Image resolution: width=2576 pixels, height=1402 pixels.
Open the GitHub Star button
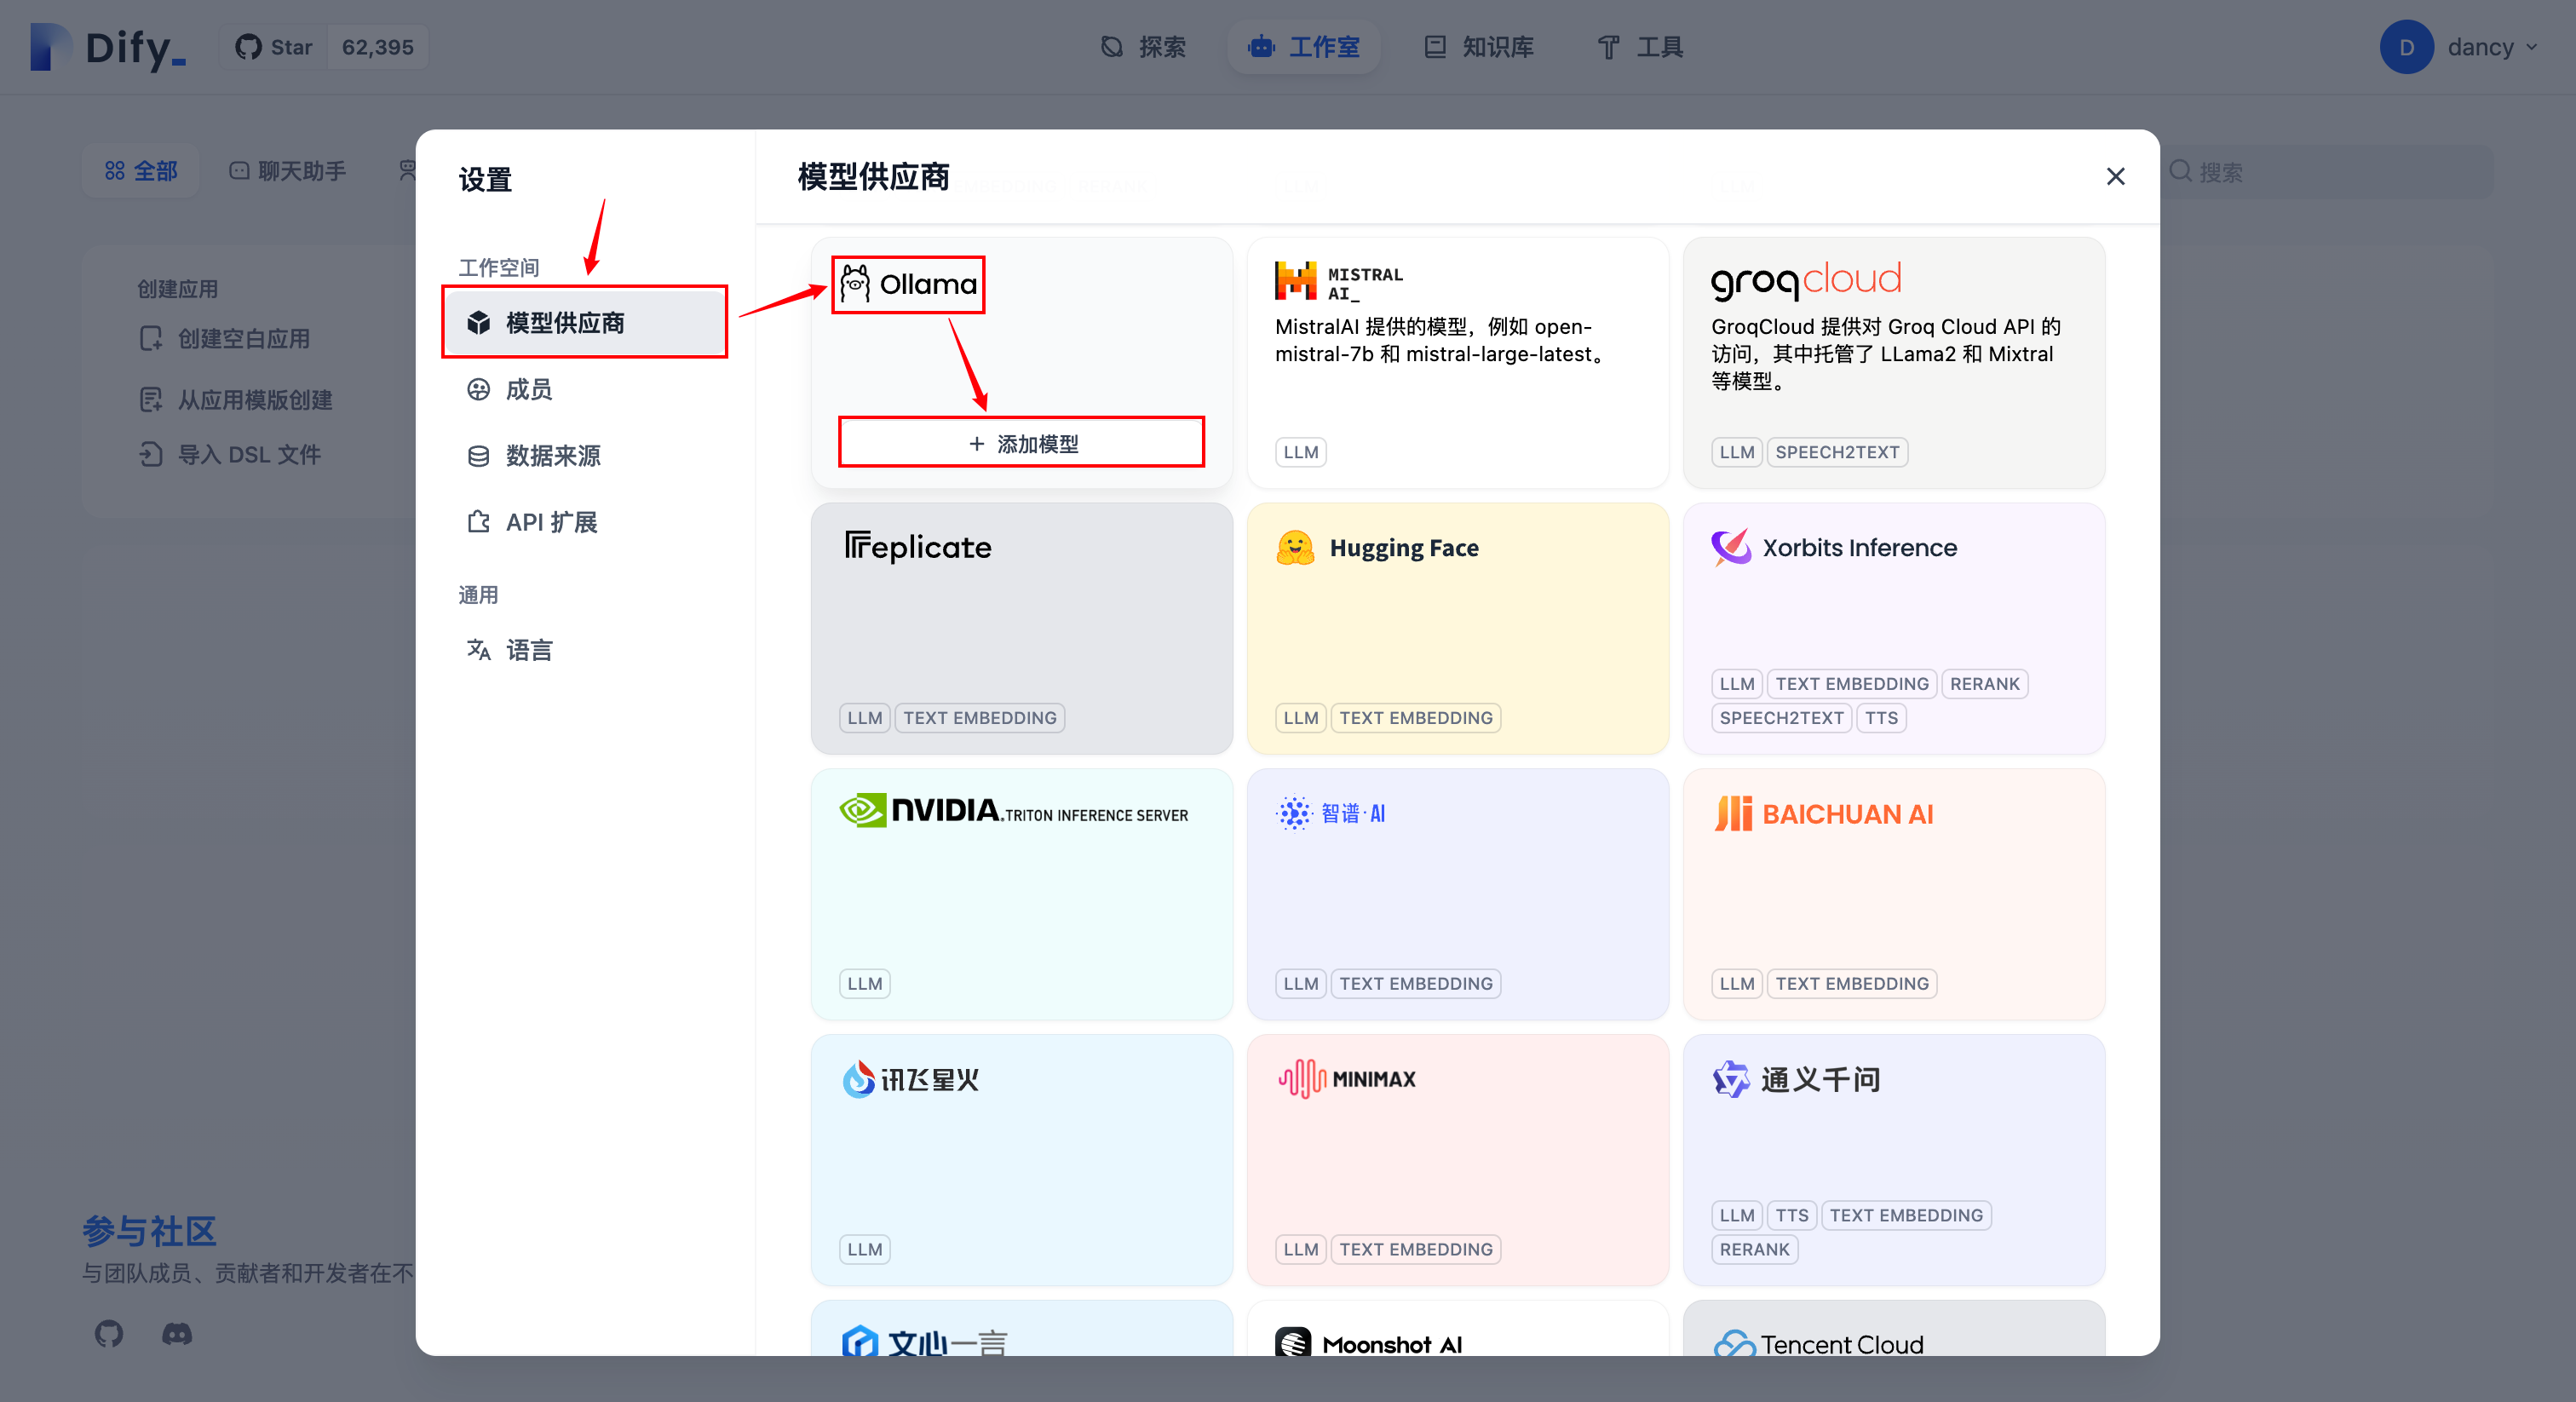click(274, 47)
